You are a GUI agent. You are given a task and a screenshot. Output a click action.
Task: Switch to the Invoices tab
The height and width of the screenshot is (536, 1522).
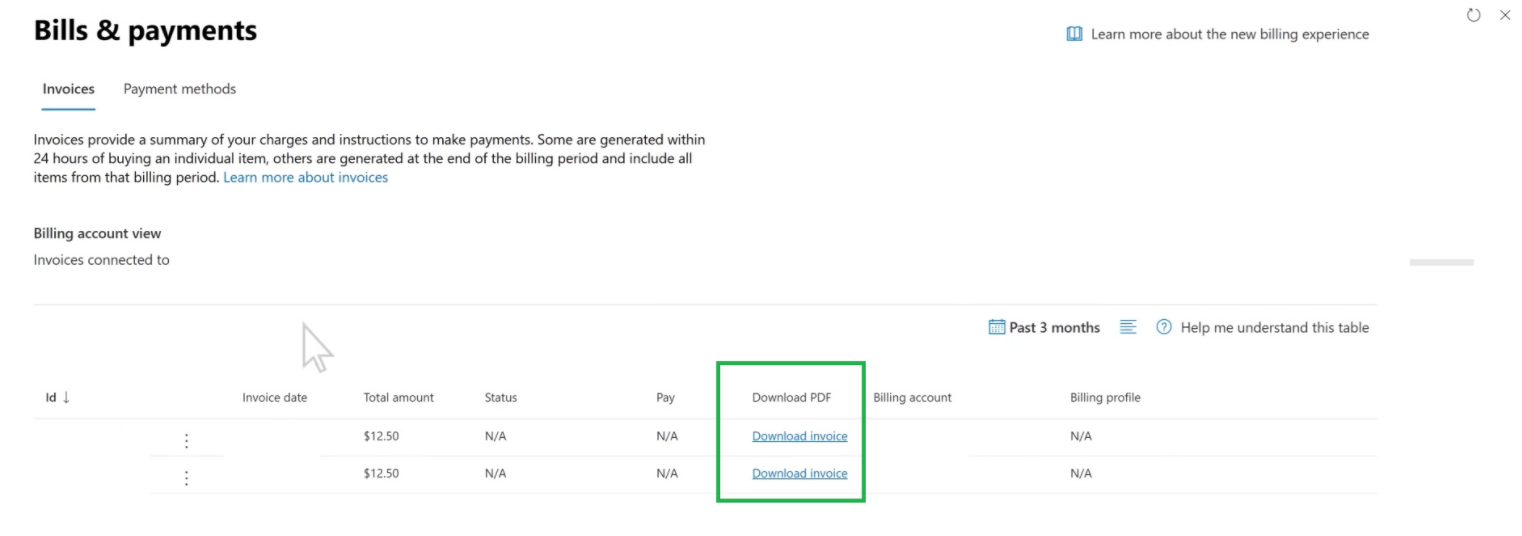pyautogui.click(x=68, y=89)
